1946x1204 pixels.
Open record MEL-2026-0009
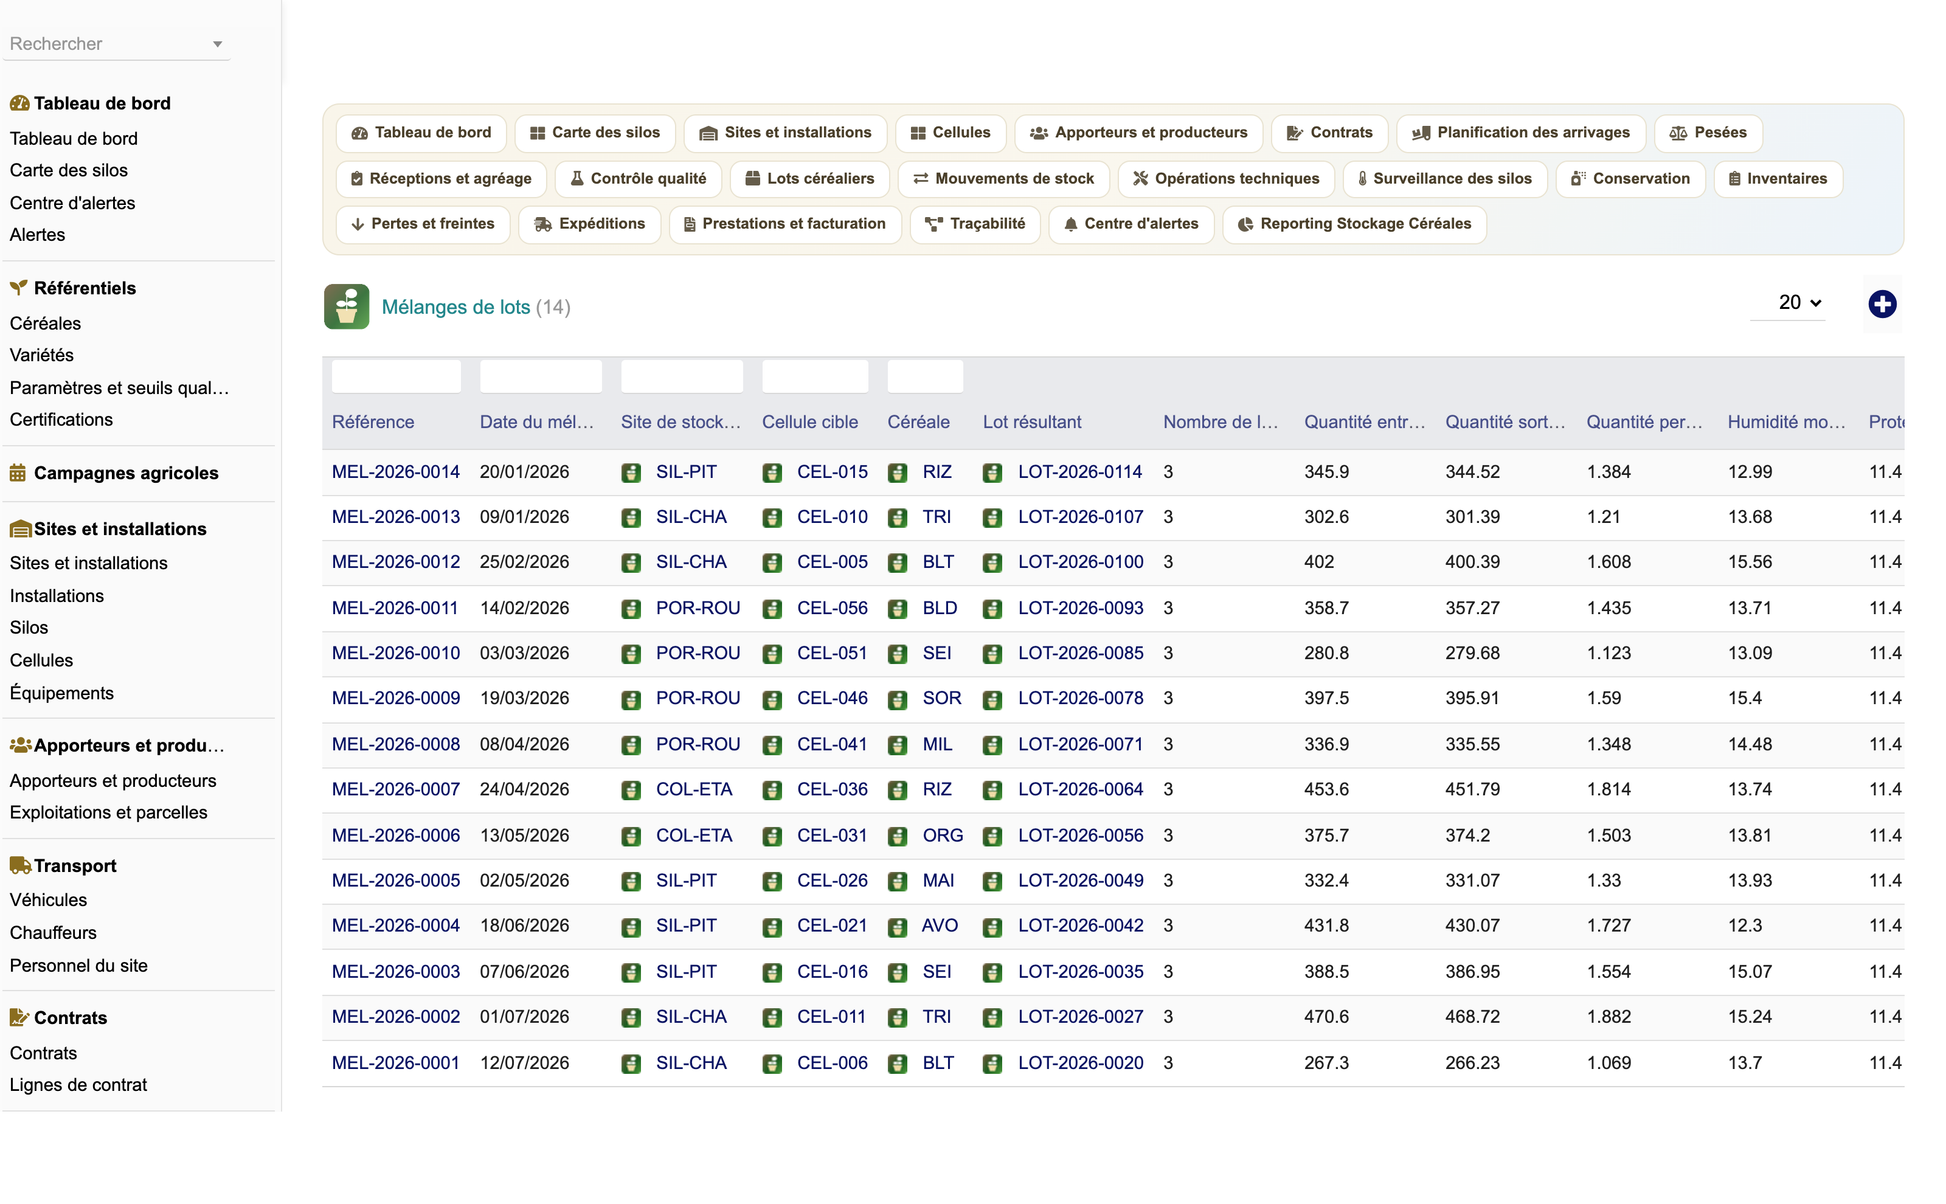pyautogui.click(x=396, y=698)
